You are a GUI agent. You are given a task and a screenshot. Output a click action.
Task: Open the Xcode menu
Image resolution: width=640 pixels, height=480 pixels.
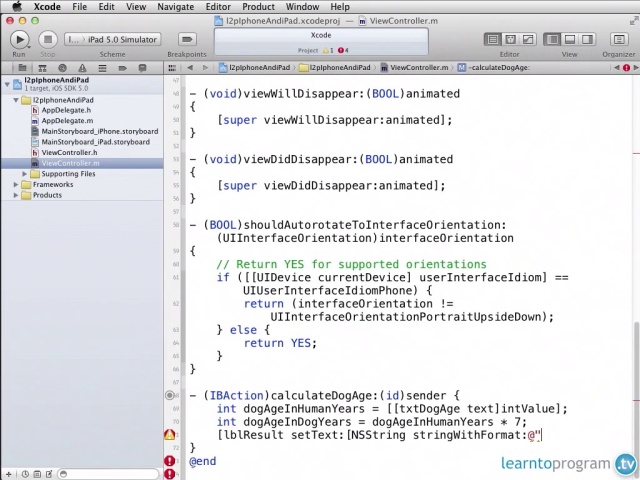[47, 7]
